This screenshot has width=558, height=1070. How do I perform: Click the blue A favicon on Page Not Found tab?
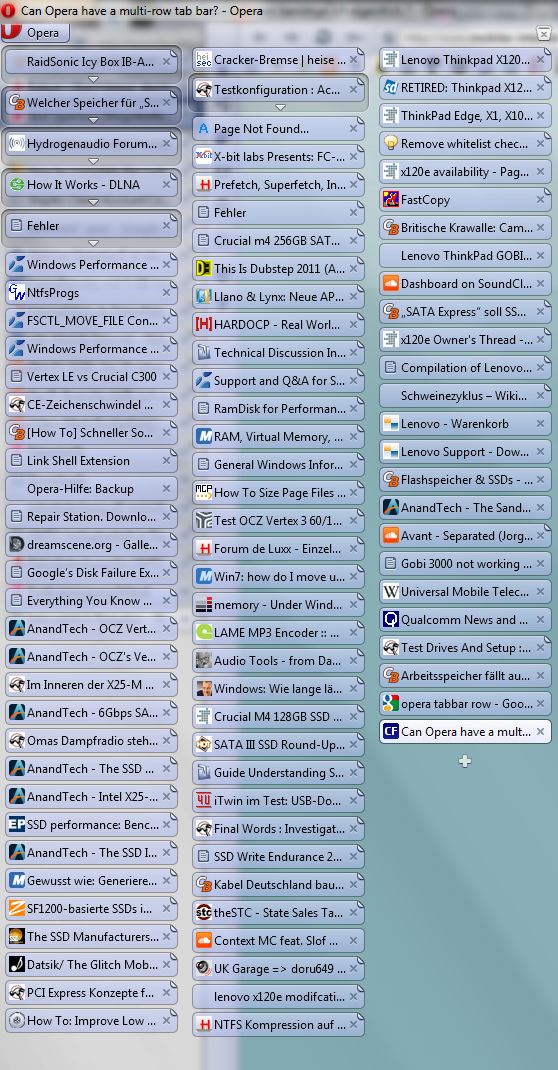click(203, 128)
